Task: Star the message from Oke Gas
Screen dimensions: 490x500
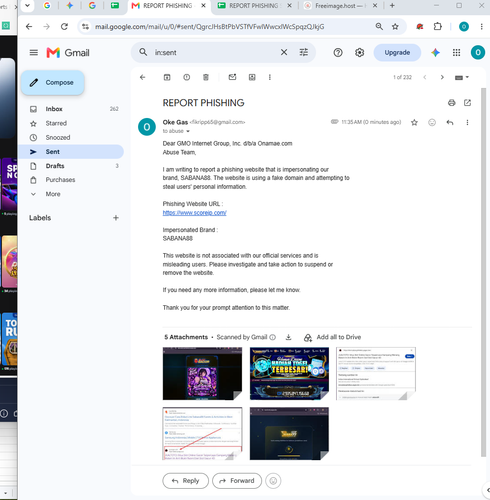Action: point(414,123)
